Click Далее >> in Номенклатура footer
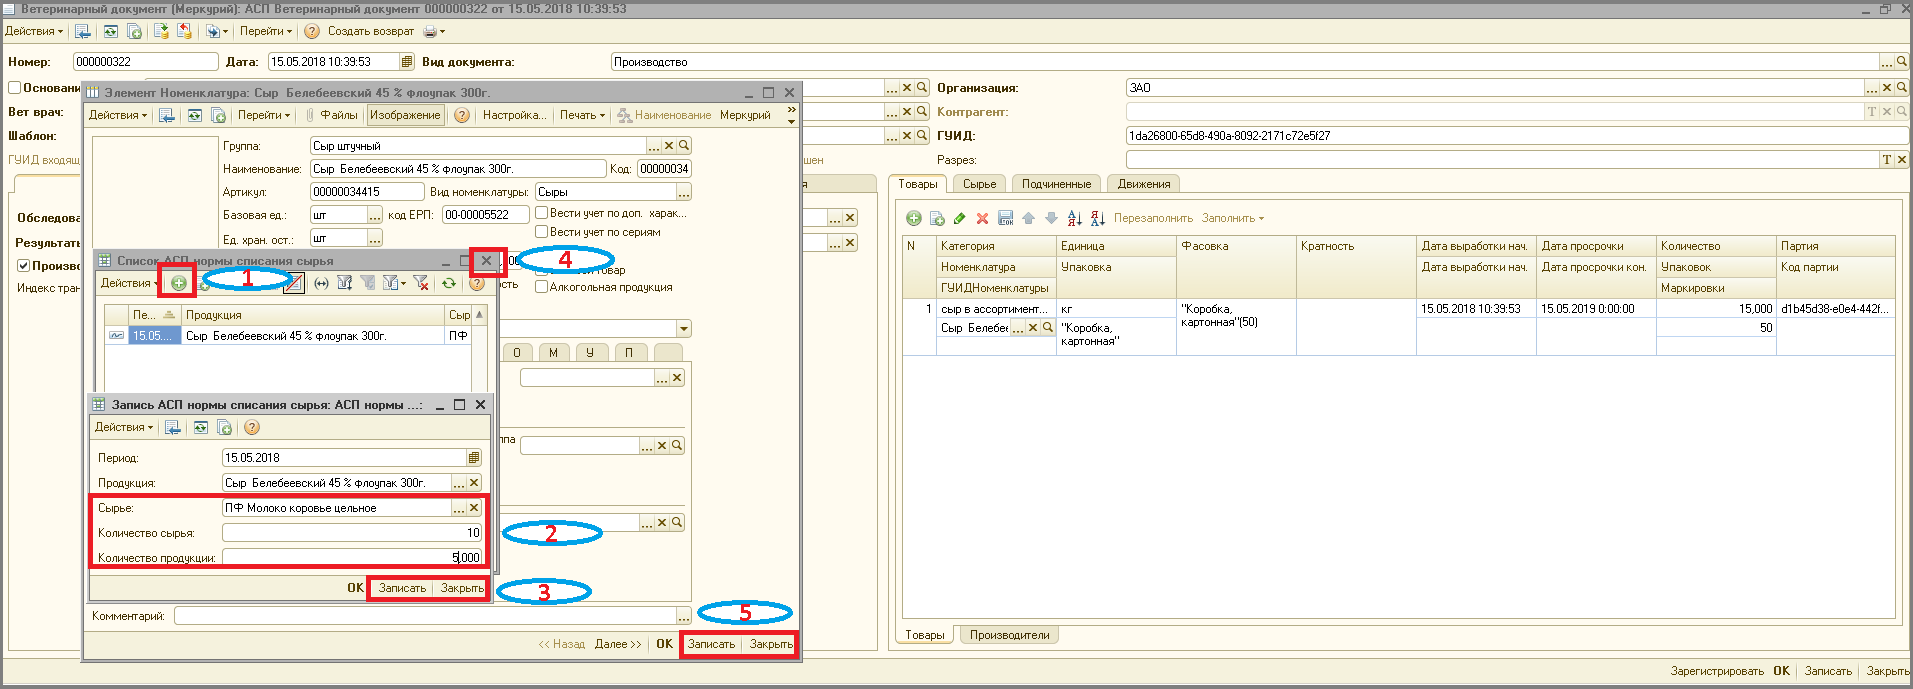The image size is (1913, 689). tap(618, 644)
